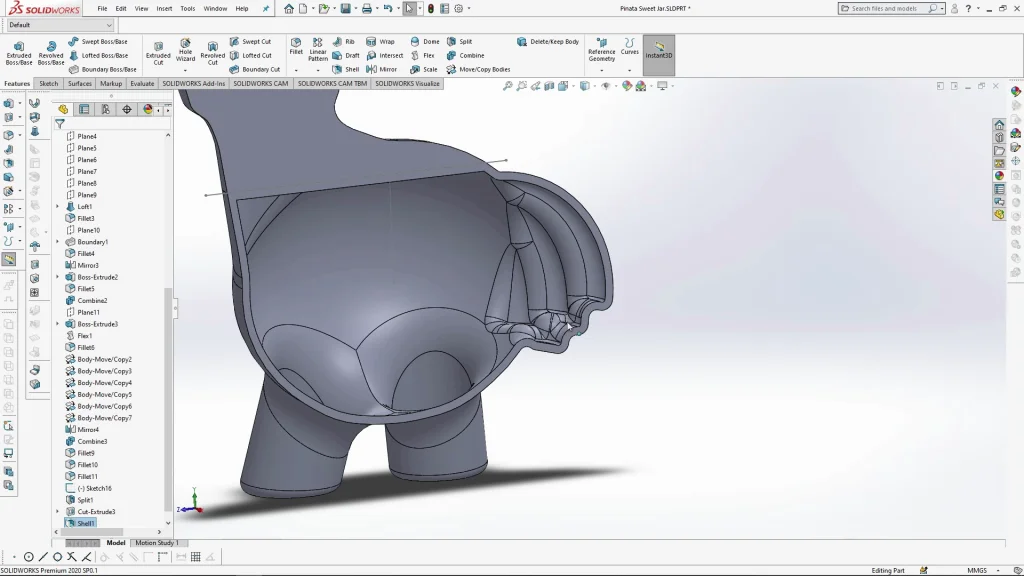This screenshot has width=1024, height=576.
Task: Apply the Fillet feature tool
Action: click(296, 47)
